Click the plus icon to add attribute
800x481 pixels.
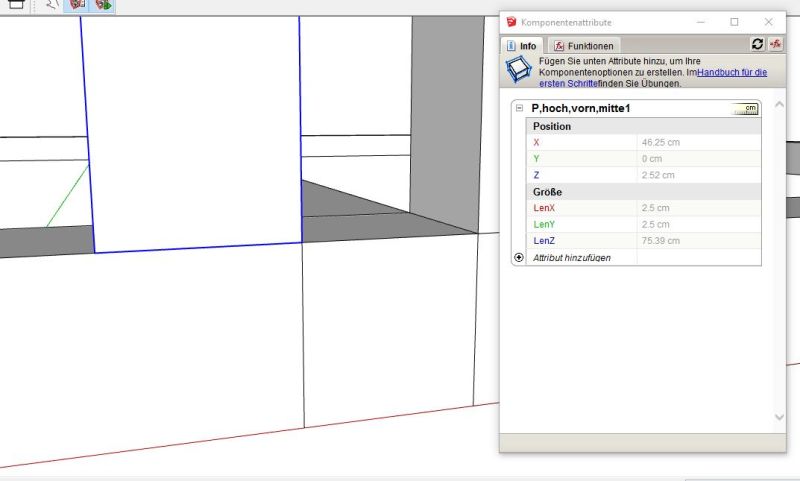point(519,257)
